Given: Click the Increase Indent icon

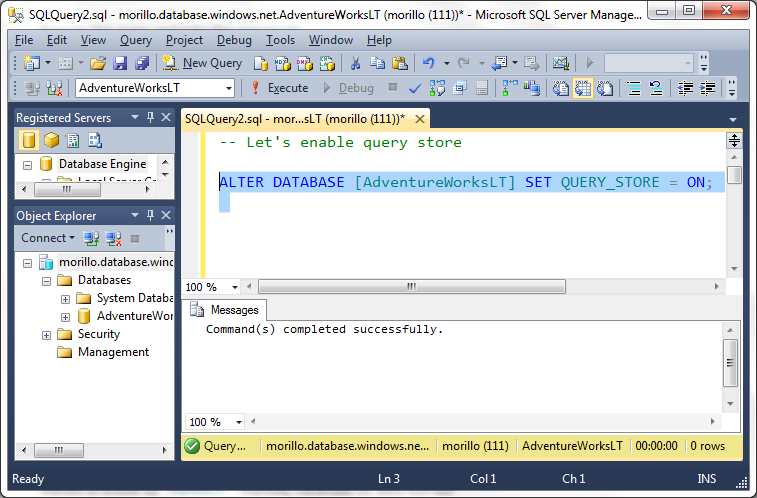Looking at the screenshot, I should click(x=707, y=88).
